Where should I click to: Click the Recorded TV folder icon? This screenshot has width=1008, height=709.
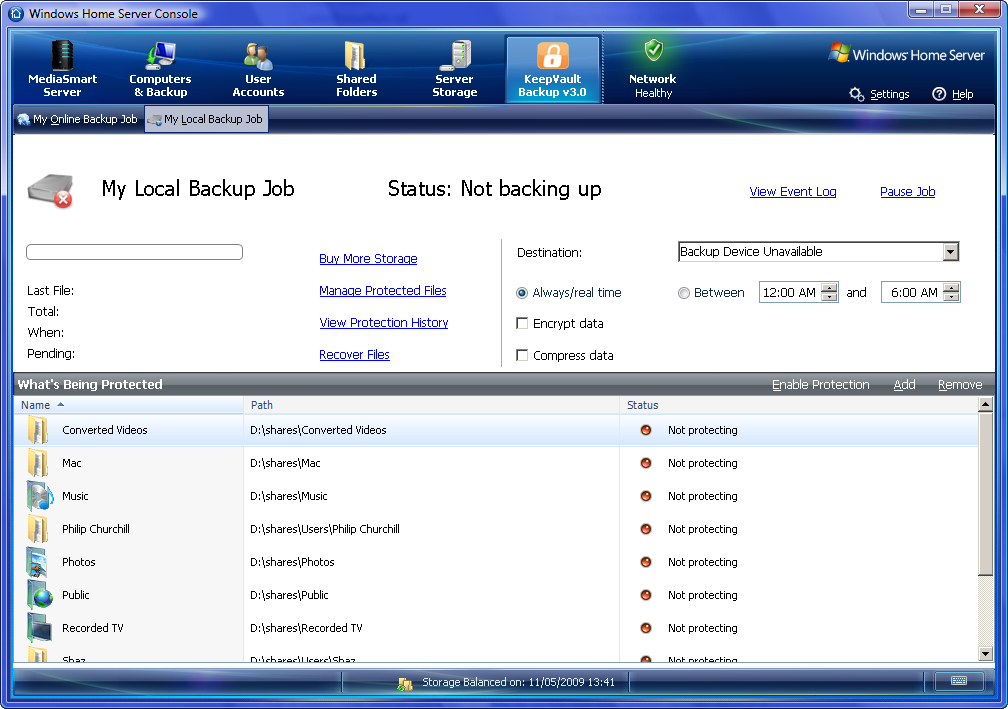[x=39, y=628]
